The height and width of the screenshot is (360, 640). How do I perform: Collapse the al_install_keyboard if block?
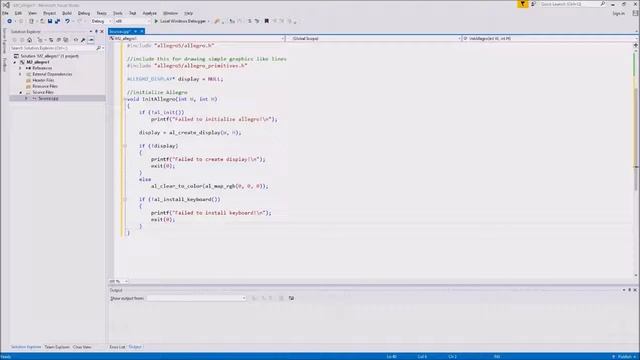(125, 199)
